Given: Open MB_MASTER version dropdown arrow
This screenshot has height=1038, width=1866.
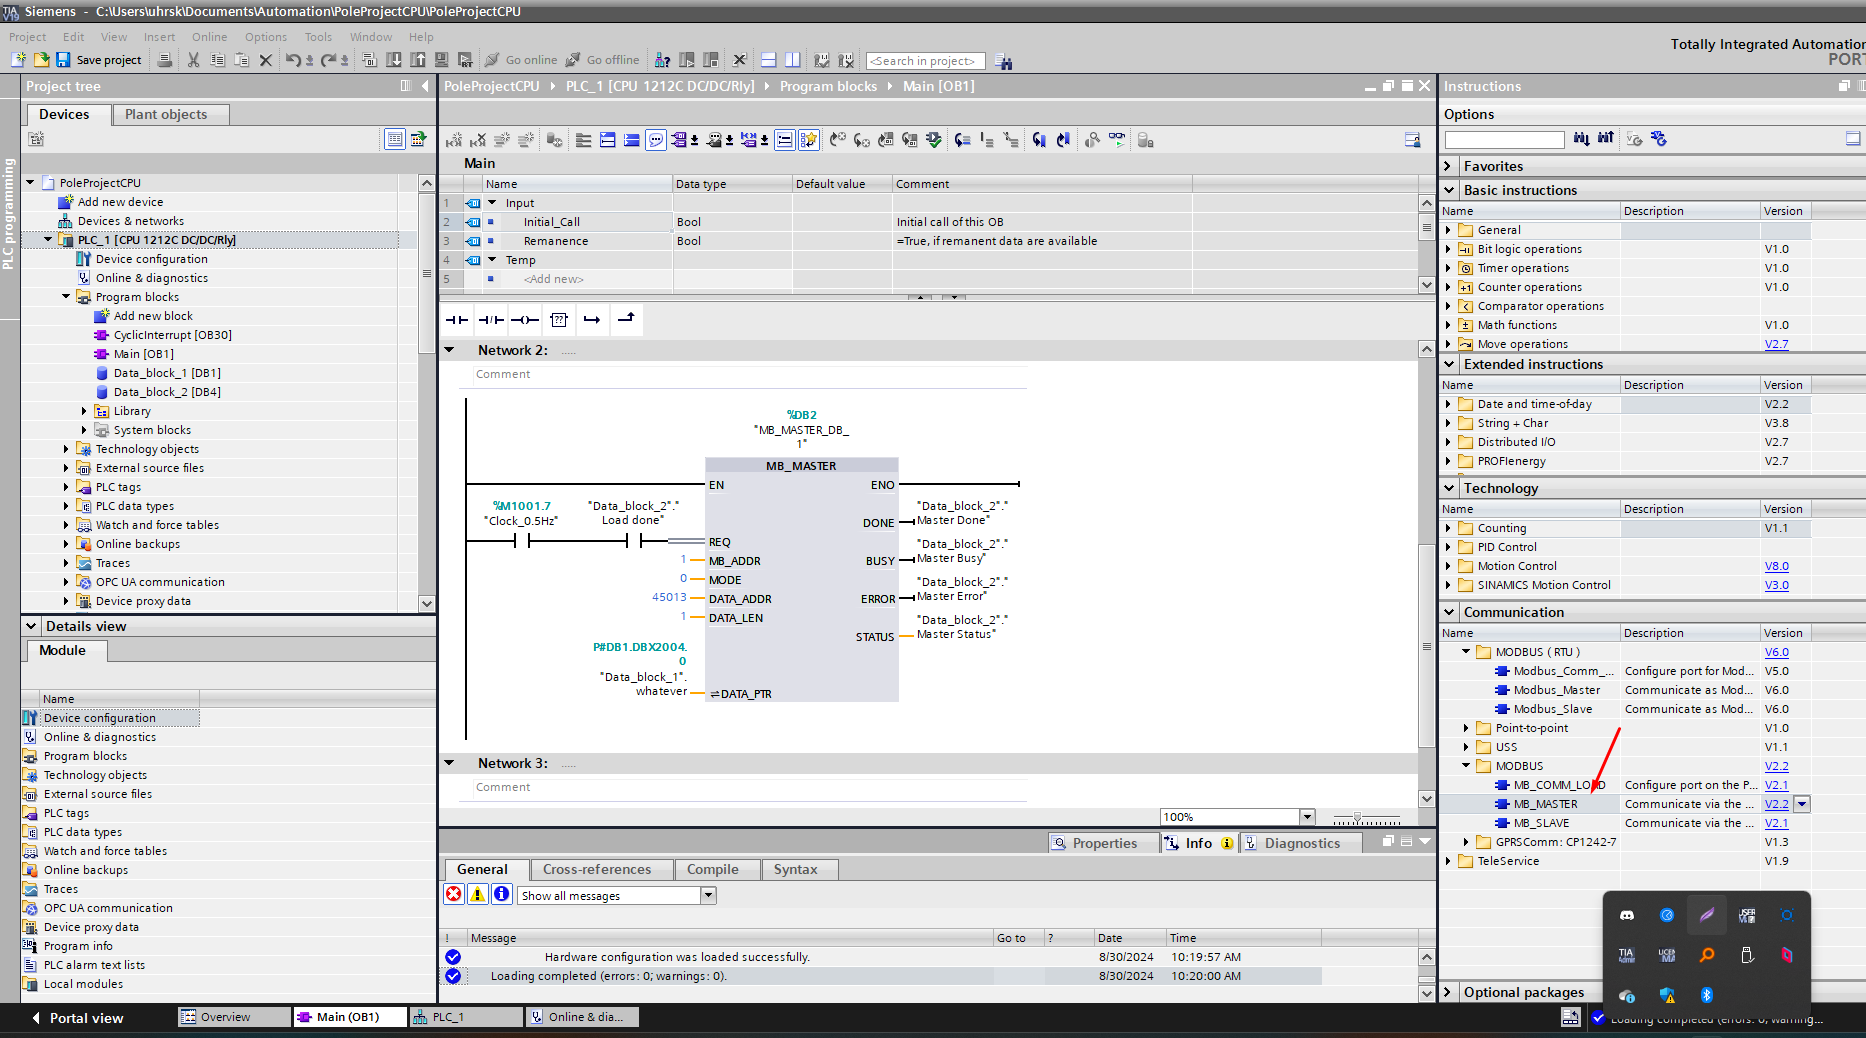Looking at the screenshot, I should [x=1802, y=804].
